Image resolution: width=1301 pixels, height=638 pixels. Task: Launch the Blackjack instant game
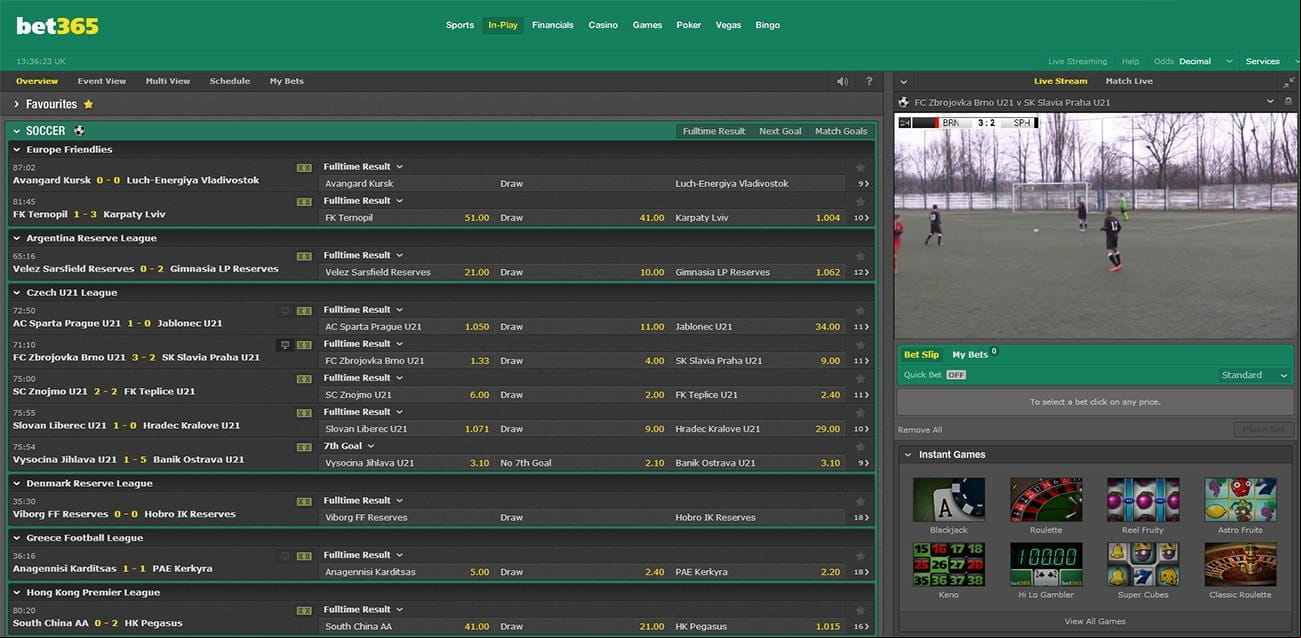(949, 500)
